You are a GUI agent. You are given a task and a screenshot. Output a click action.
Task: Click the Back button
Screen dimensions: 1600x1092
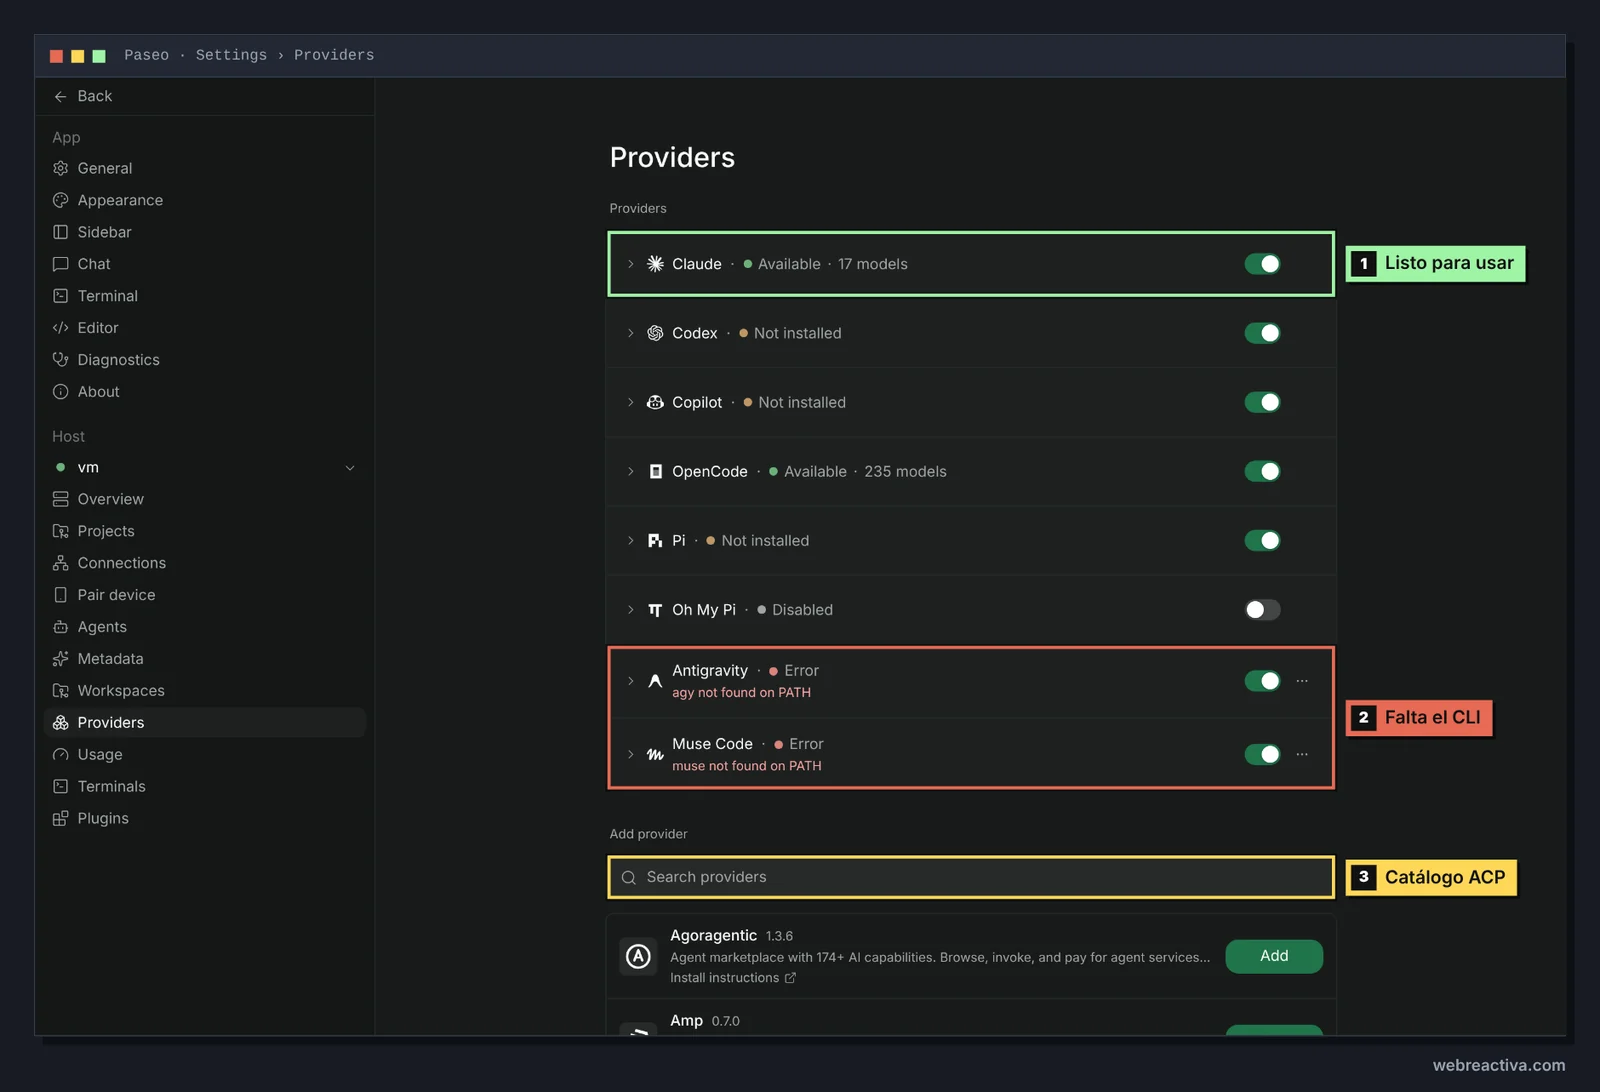pyautogui.click(x=83, y=96)
